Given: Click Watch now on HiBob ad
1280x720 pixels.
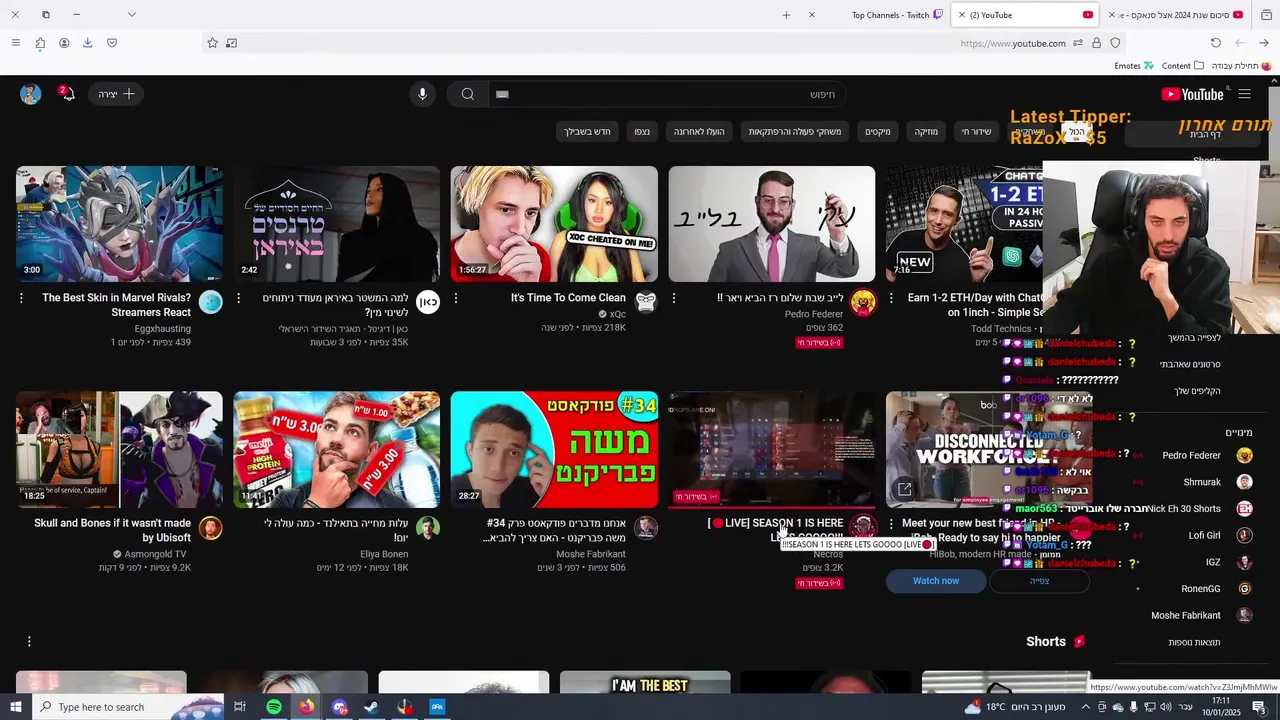Looking at the screenshot, I should point(936,581).
